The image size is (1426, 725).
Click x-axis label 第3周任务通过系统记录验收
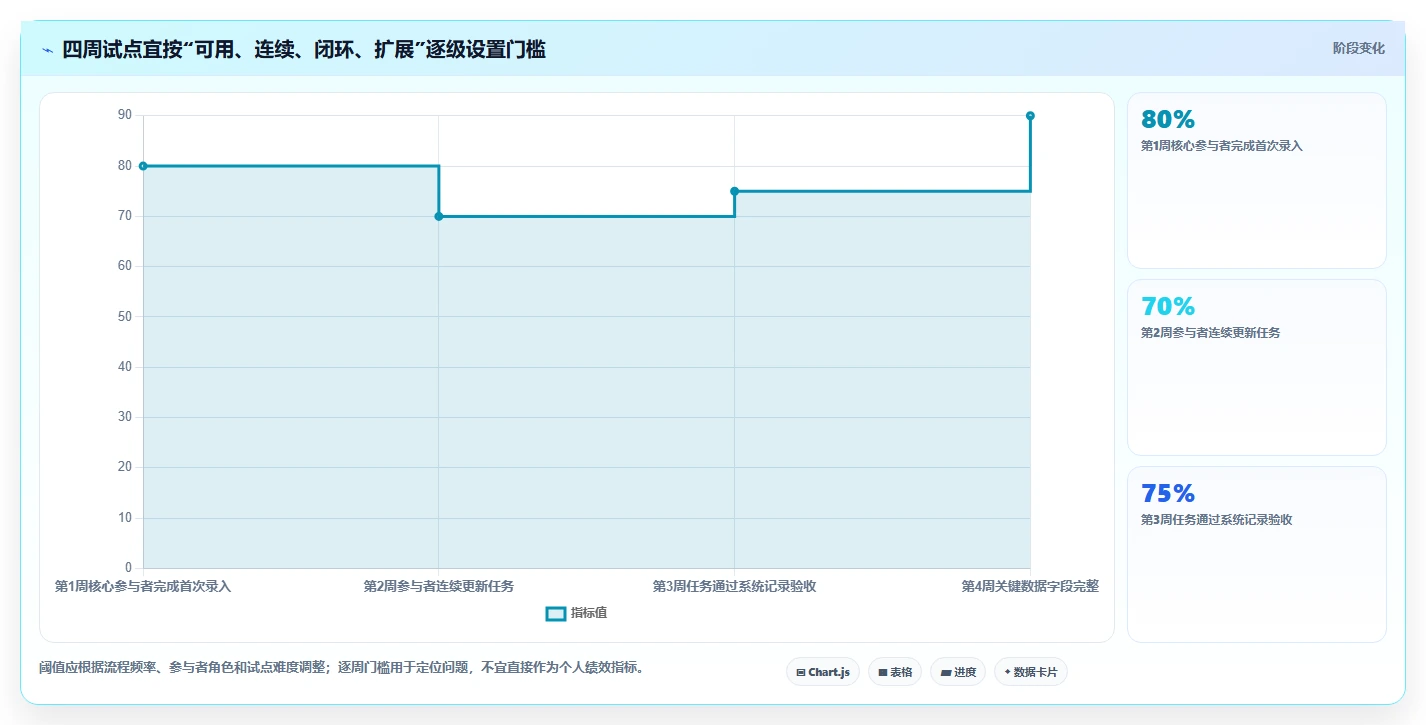tap(734, 587)
